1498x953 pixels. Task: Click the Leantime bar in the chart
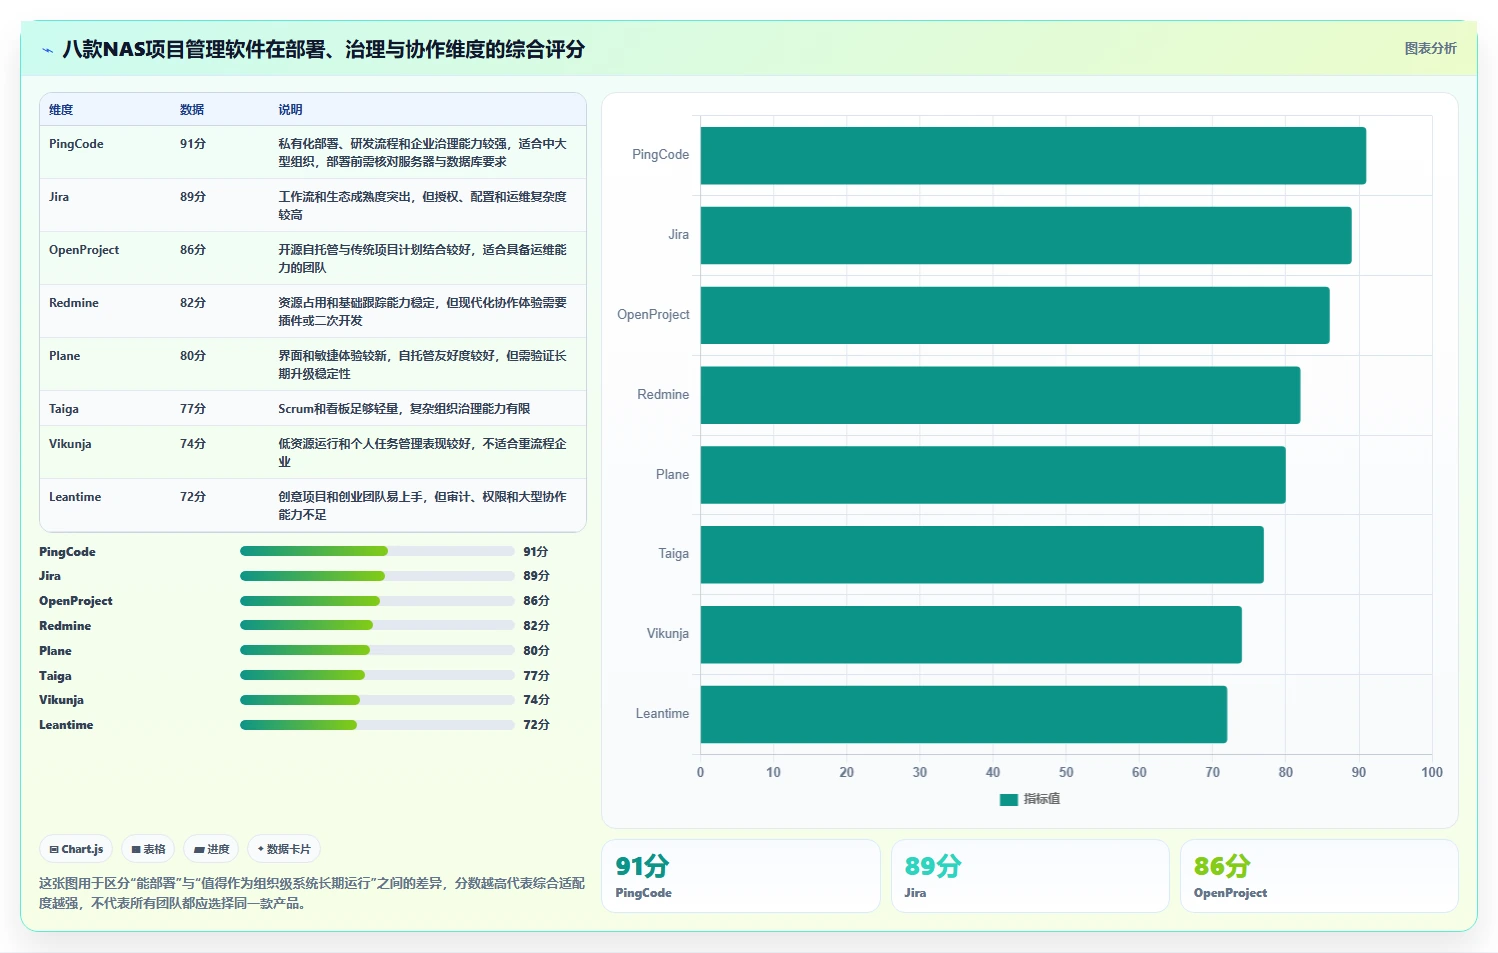964,714
